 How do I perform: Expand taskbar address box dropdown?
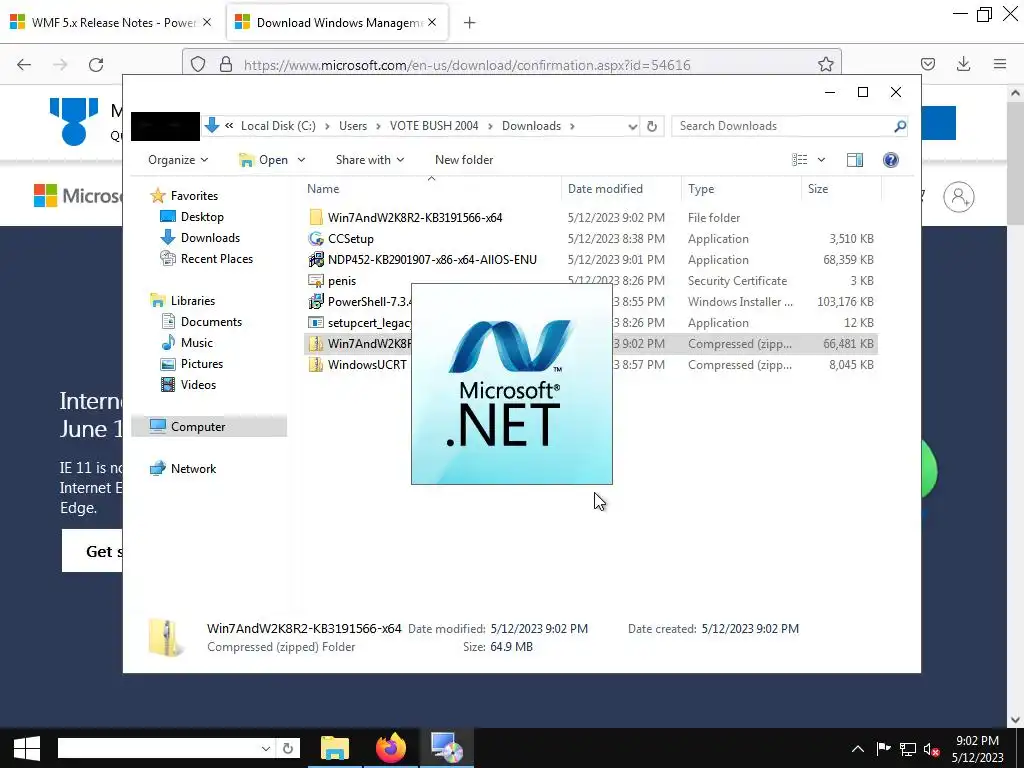tap(266, 748)
